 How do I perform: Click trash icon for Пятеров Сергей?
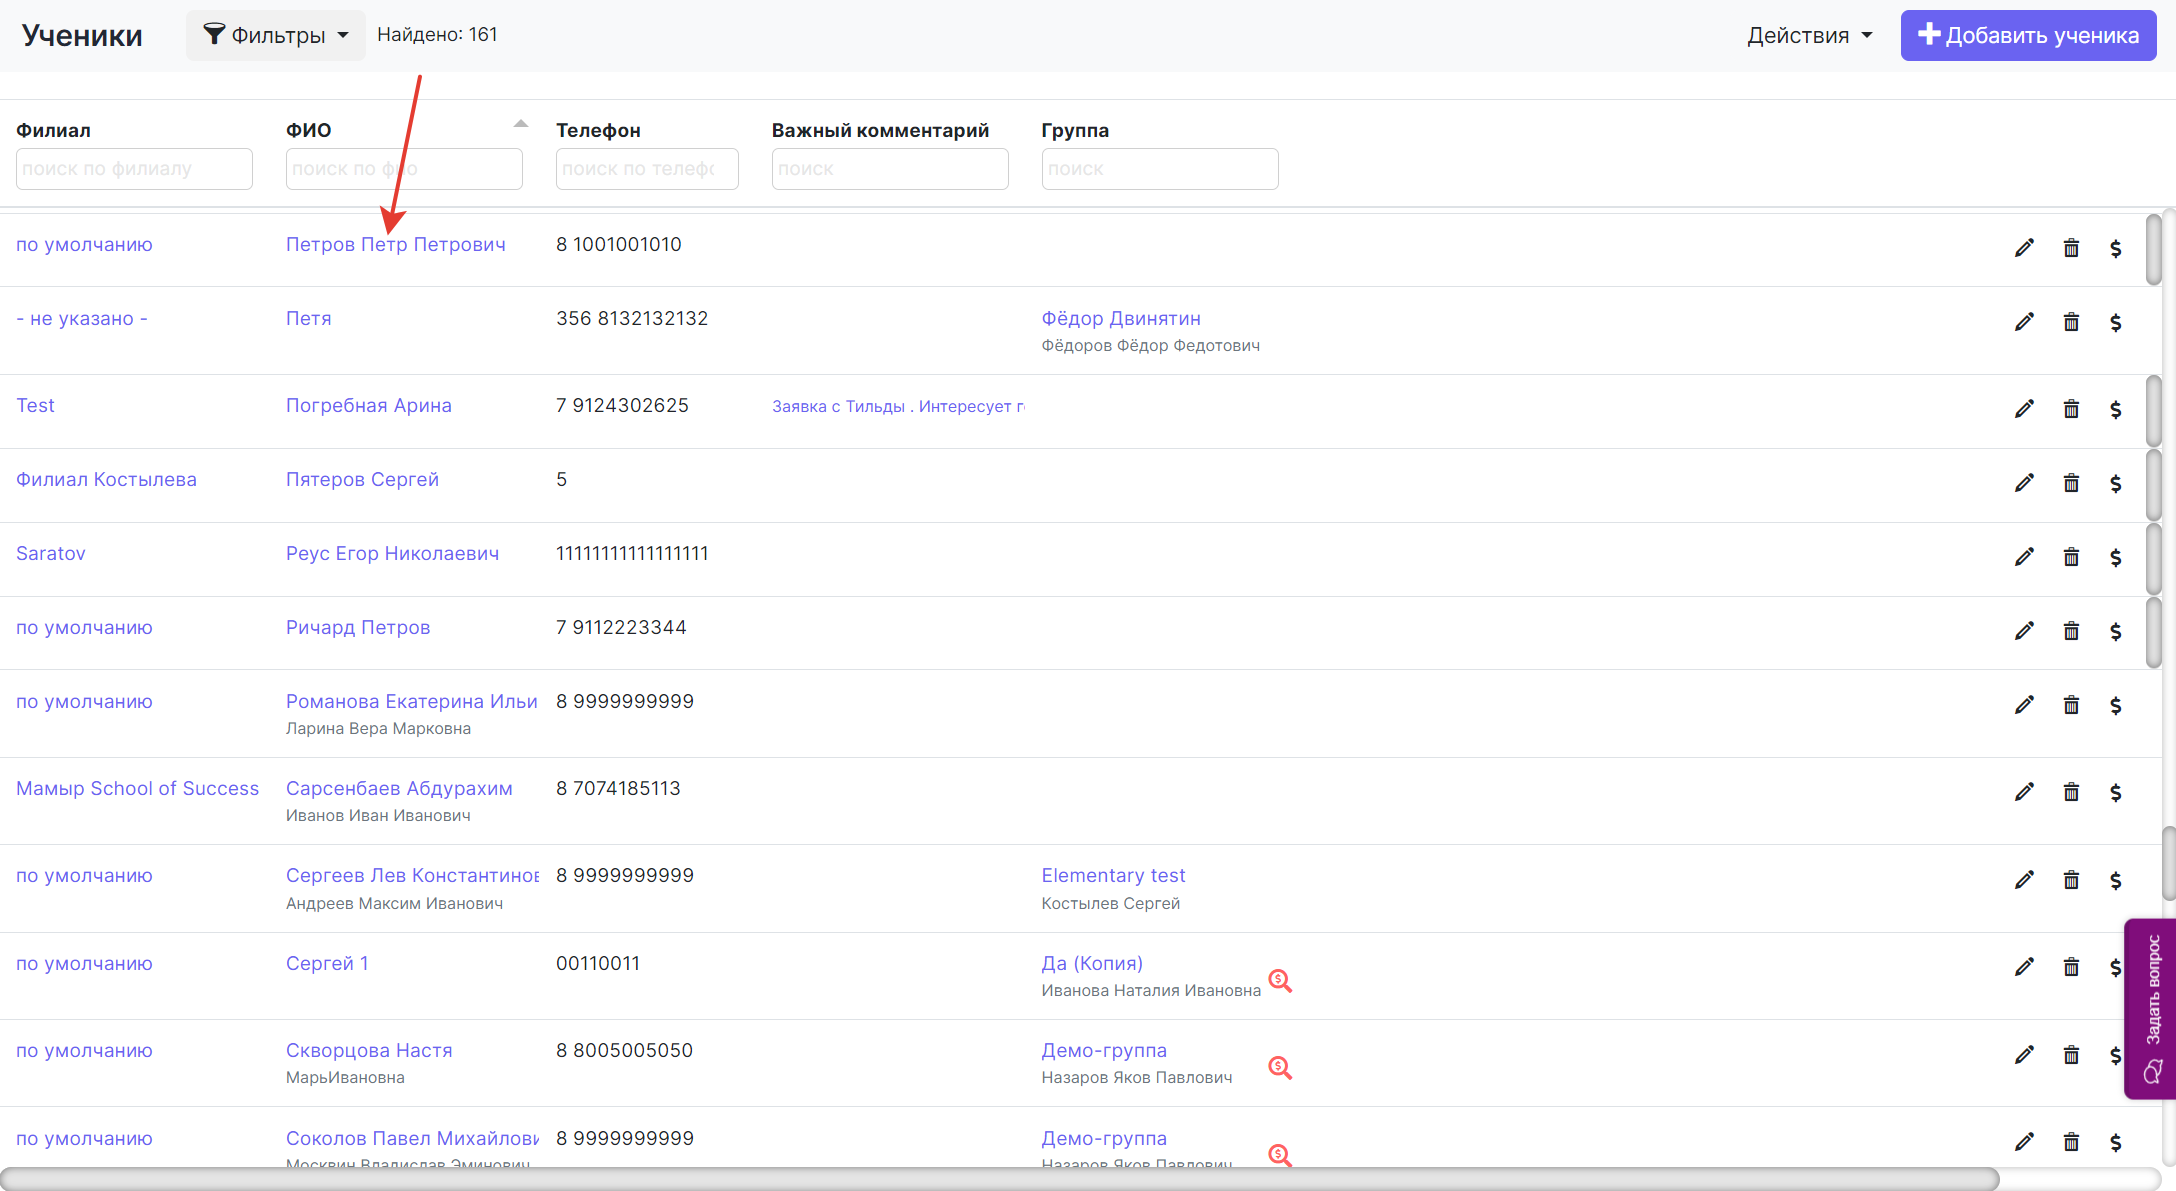click(2071, 483)
